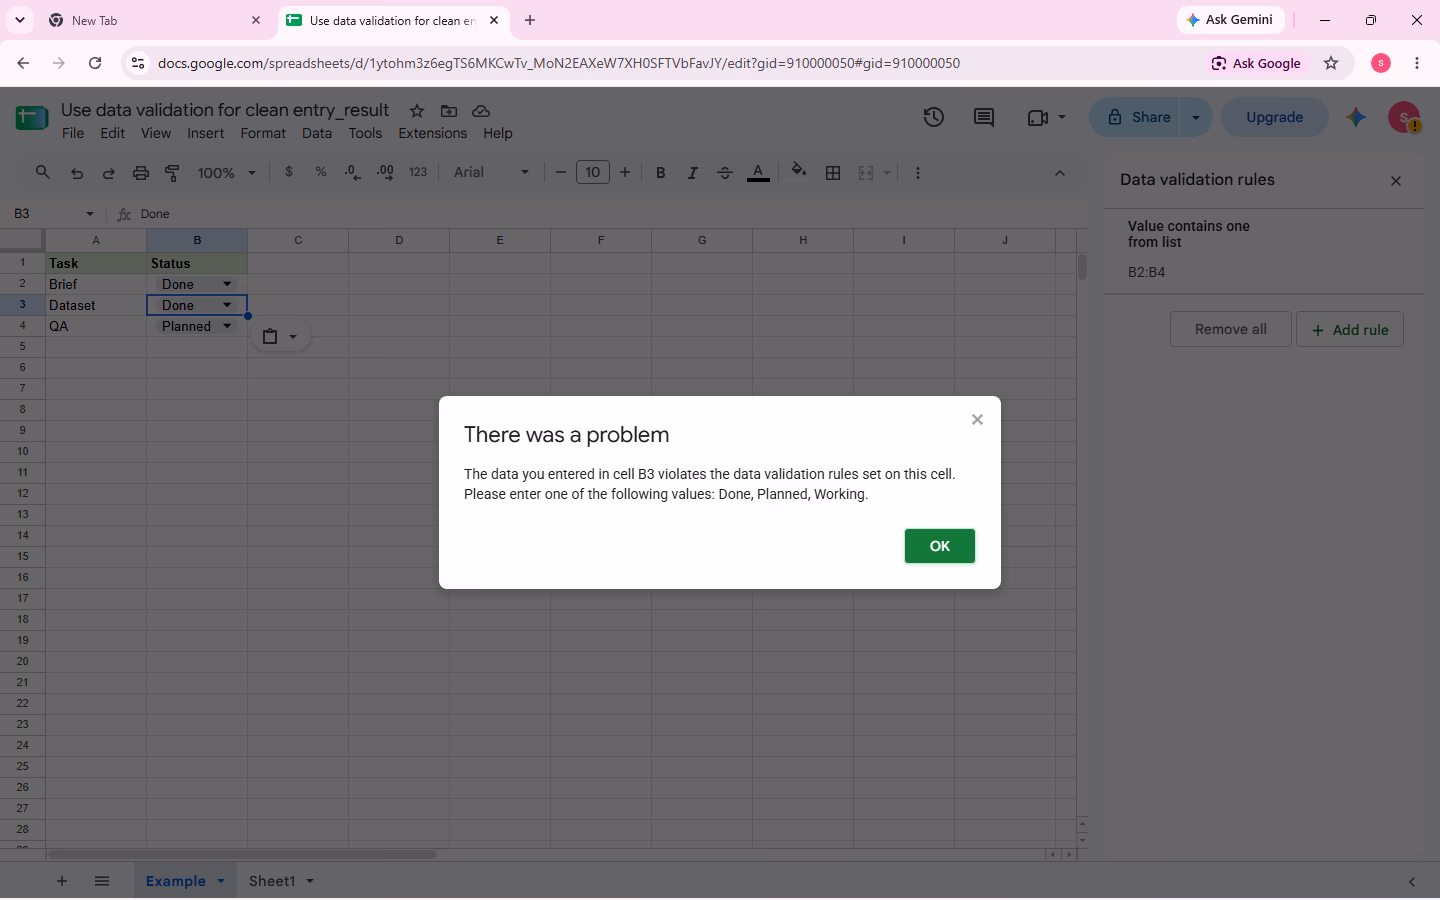Open Example sheet tab menu arrow
The width and height of the screenshot is (1440, 900).
click(220, 881)
